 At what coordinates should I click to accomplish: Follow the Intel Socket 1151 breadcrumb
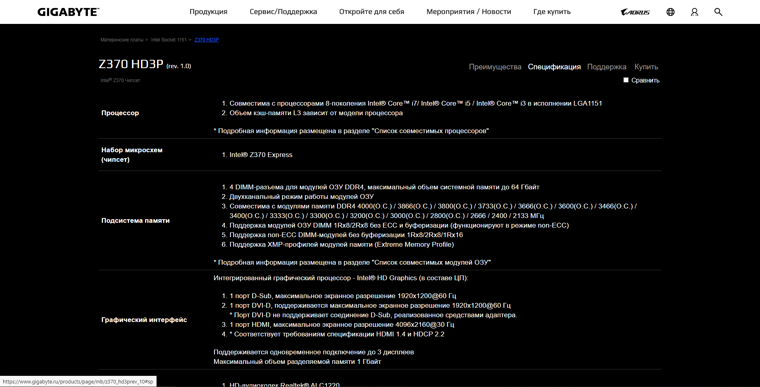[169, 40]
